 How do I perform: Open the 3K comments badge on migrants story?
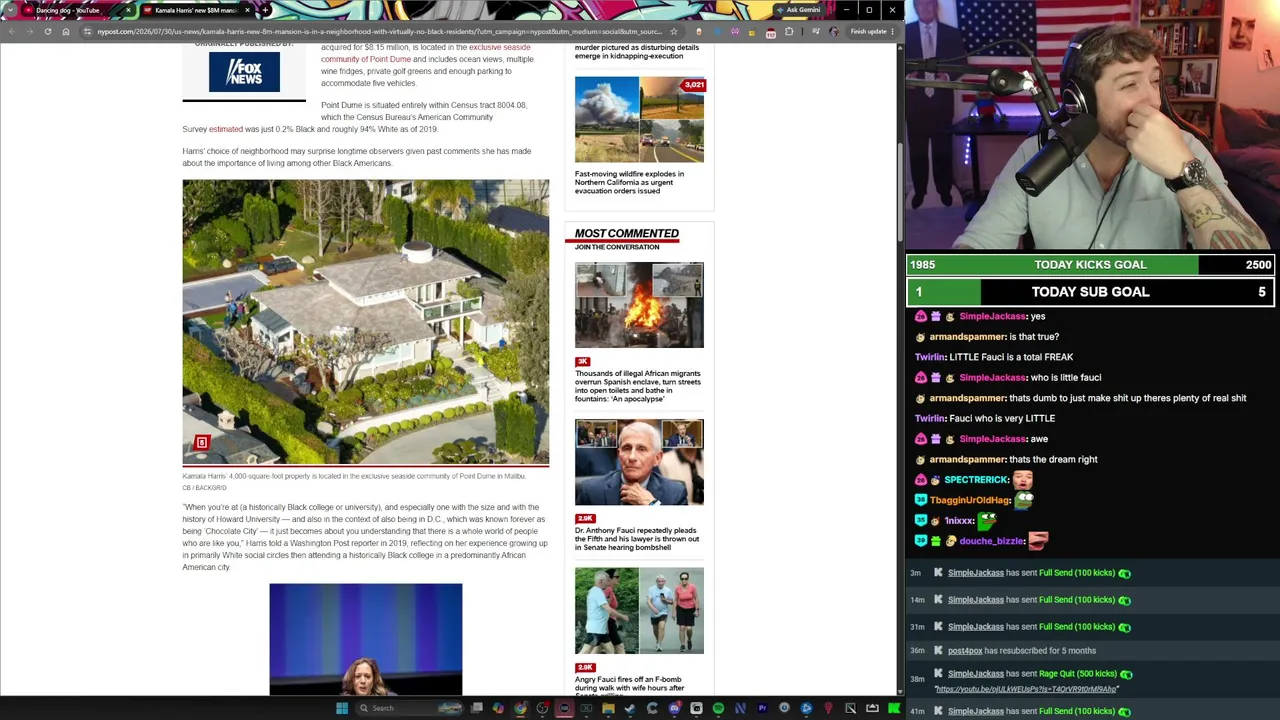583,361
